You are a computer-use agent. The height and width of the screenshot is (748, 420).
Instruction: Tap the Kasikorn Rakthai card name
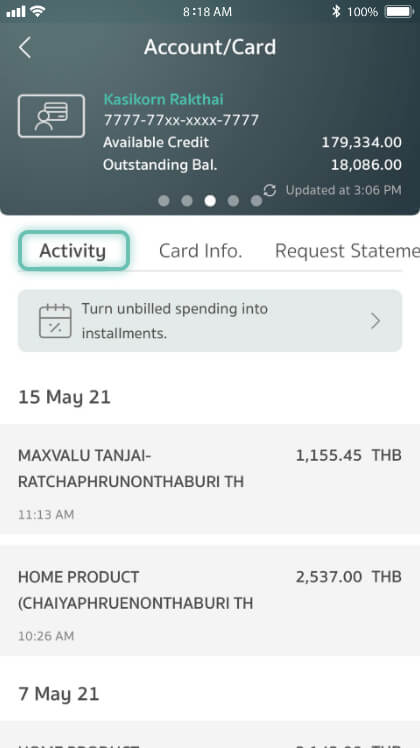163,99
